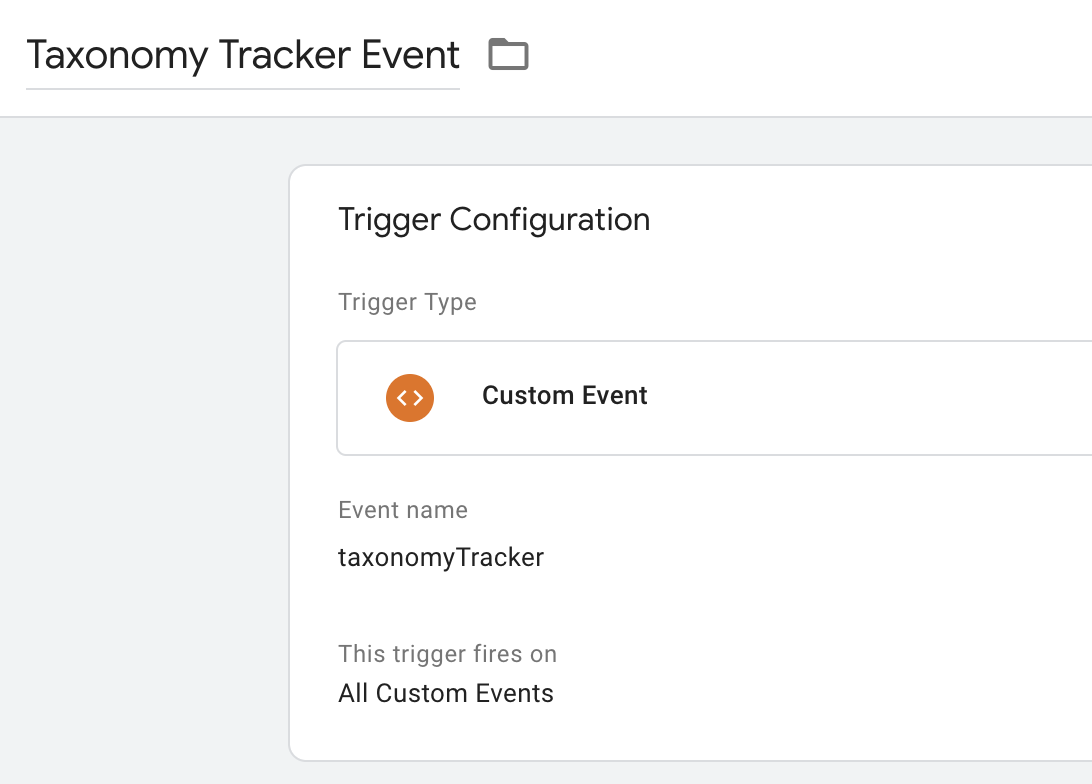Click the Trigger Configuration heading

494,219
